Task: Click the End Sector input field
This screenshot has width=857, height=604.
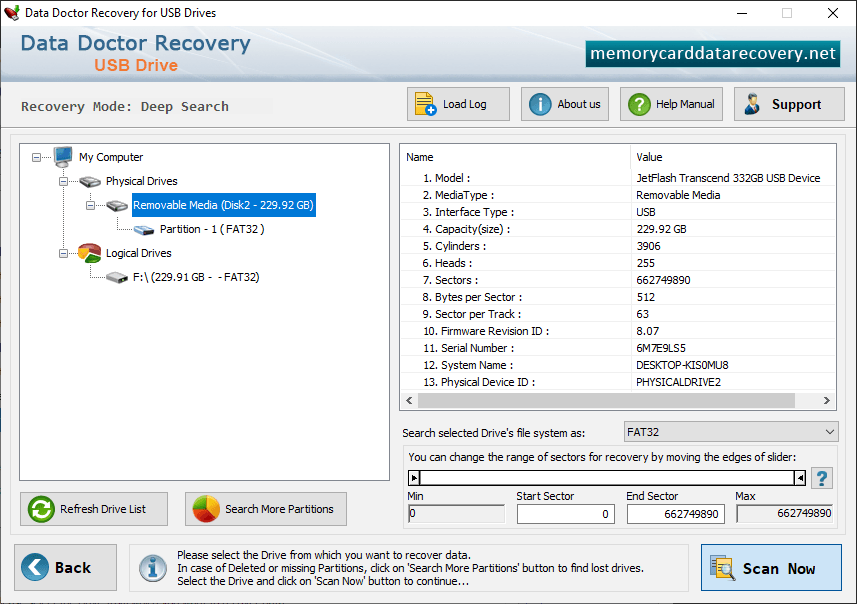Action: tap(676, 514)
